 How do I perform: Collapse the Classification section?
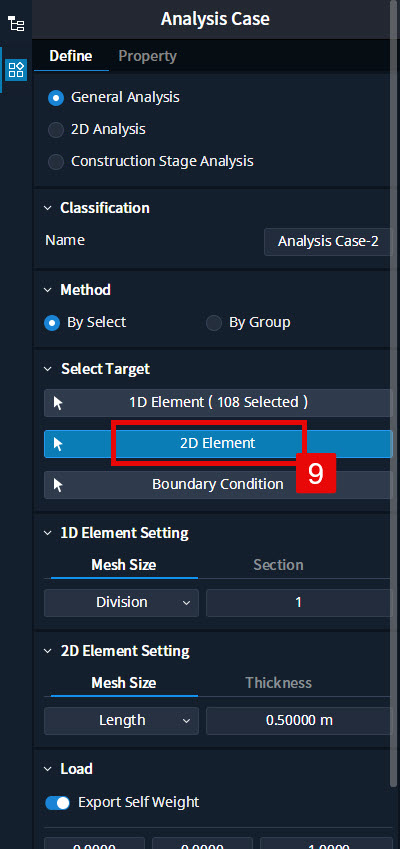[x=48, y=208]
